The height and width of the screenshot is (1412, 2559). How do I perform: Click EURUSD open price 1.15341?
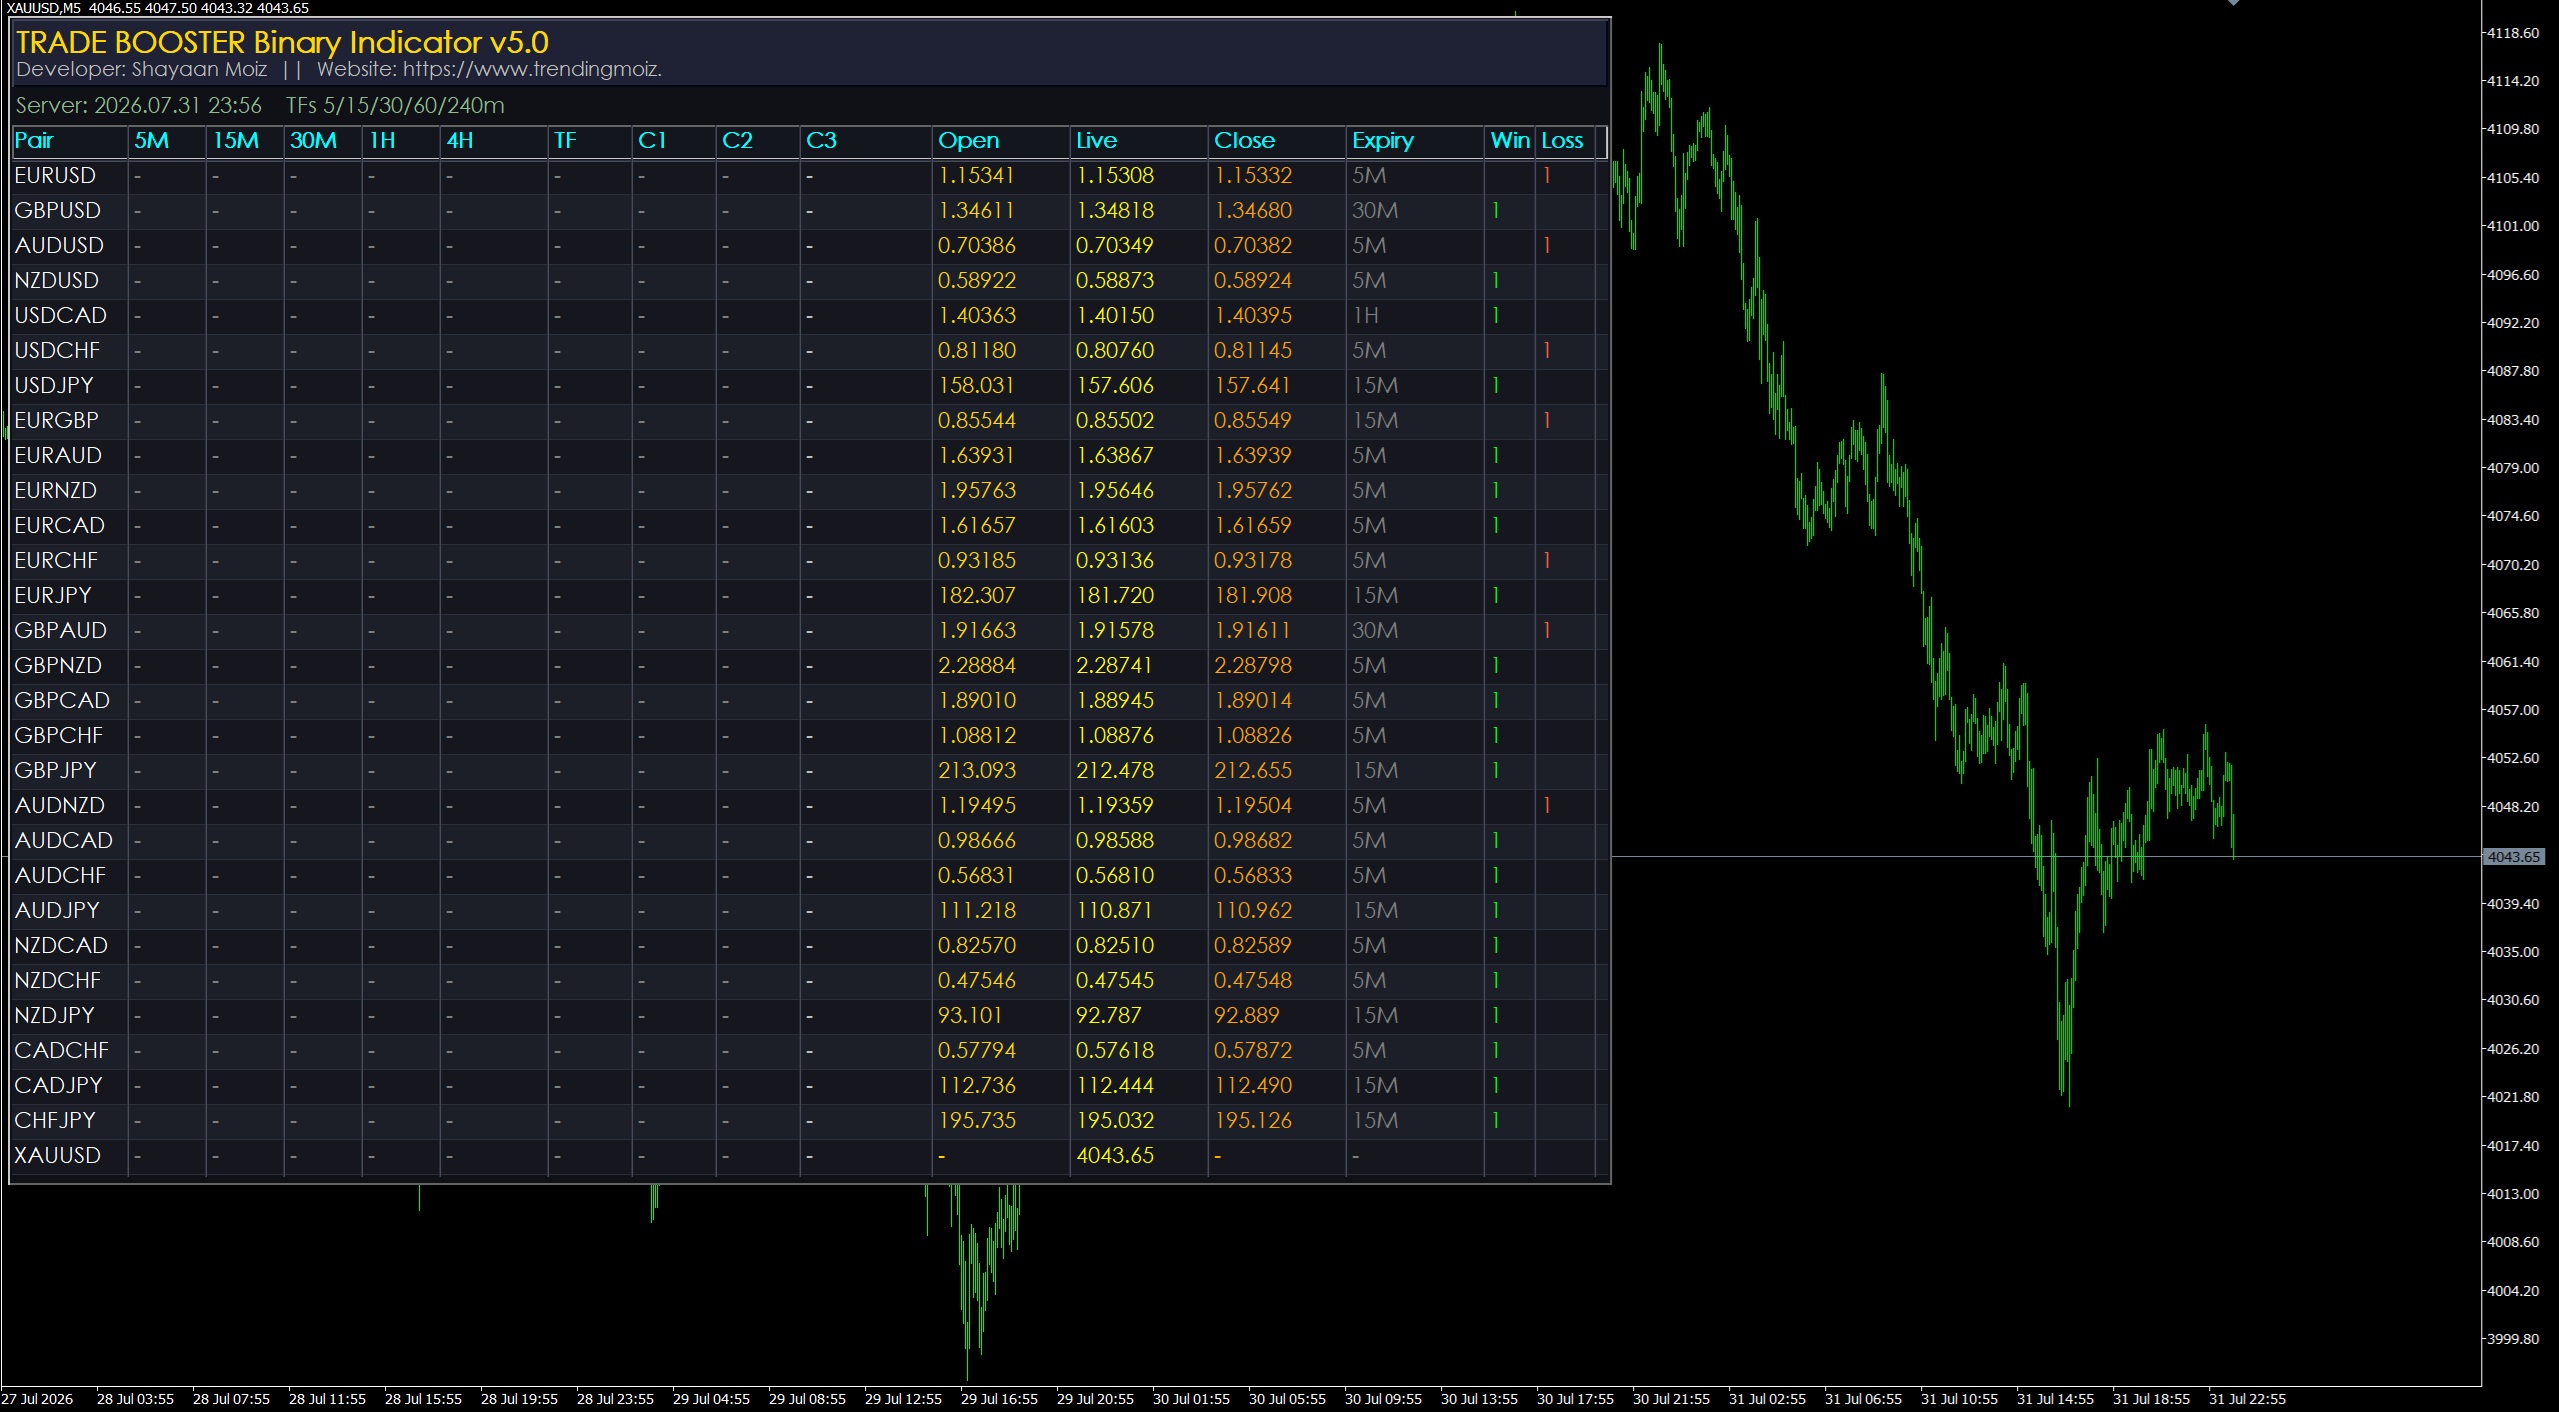[976, 175]
